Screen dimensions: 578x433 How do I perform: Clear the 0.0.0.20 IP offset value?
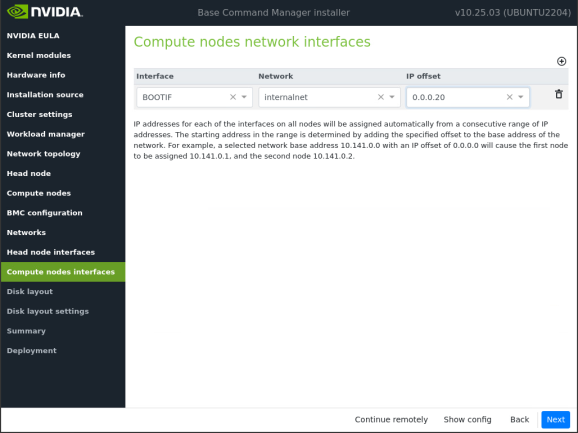pos(509,97)
